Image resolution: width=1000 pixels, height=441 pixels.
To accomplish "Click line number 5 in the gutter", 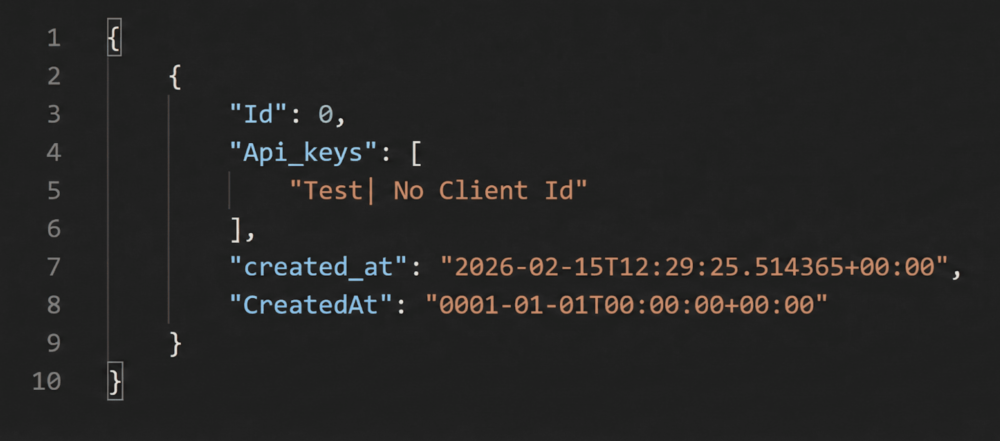I will [x=52, y=191].
